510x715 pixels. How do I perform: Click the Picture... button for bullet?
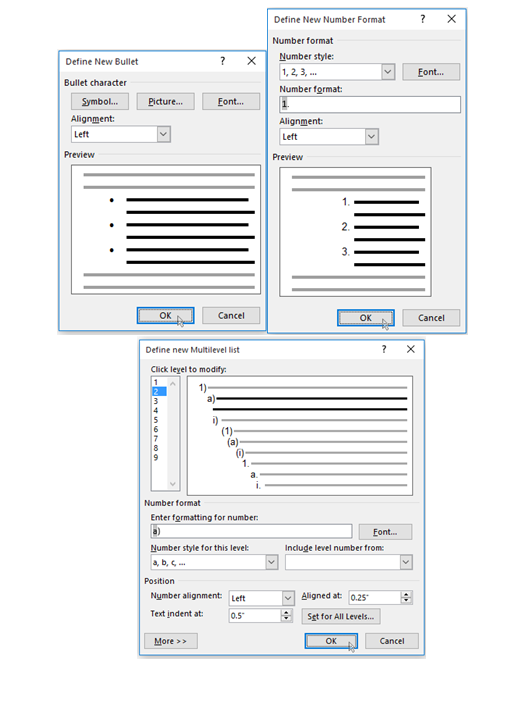pyautogui.click(x=165, y=101)
